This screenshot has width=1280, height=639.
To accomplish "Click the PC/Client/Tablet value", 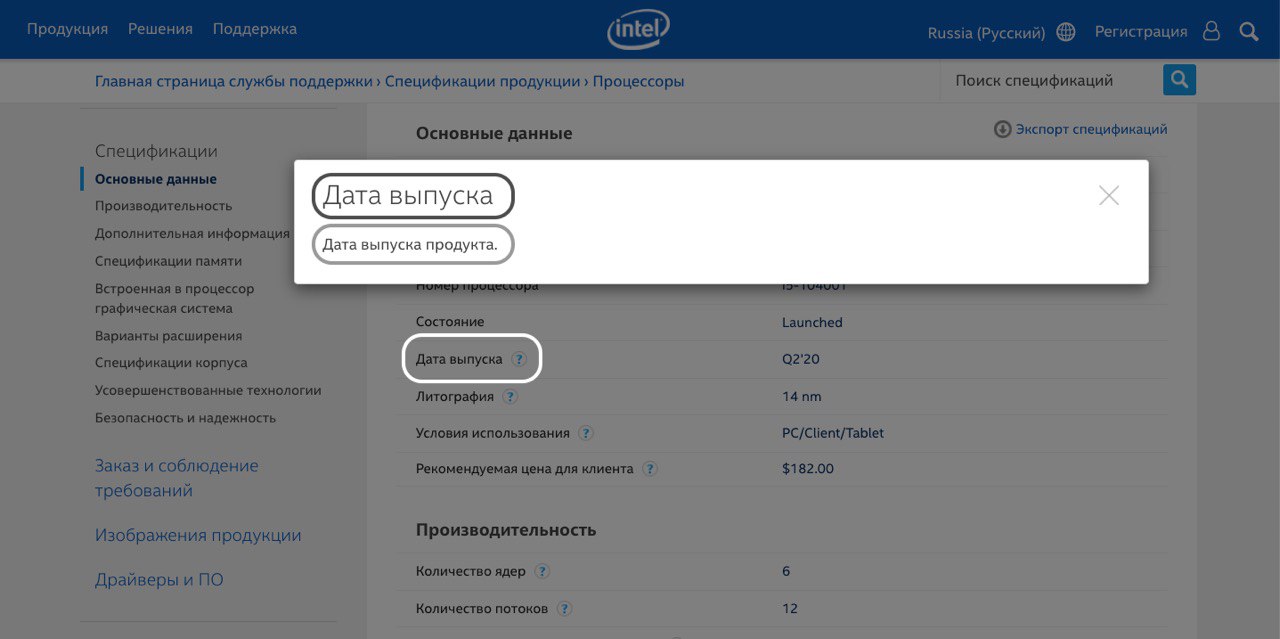I will coord(833,433).
